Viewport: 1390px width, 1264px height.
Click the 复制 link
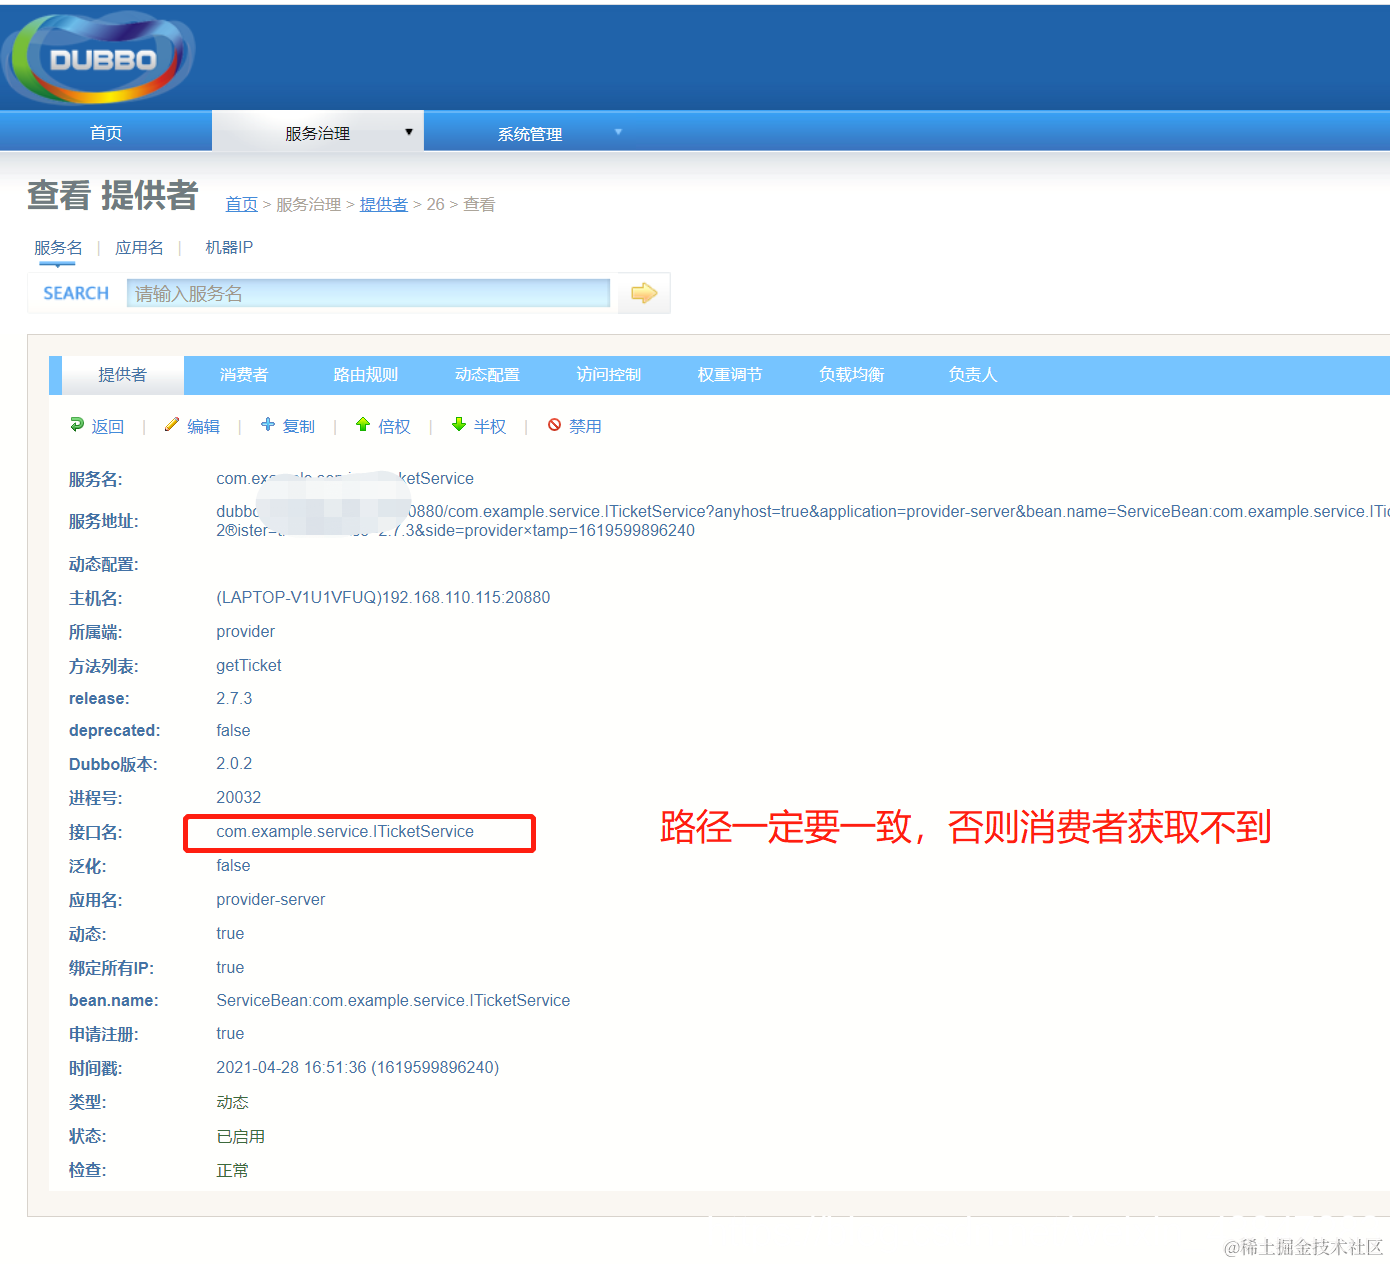(299, 427)
